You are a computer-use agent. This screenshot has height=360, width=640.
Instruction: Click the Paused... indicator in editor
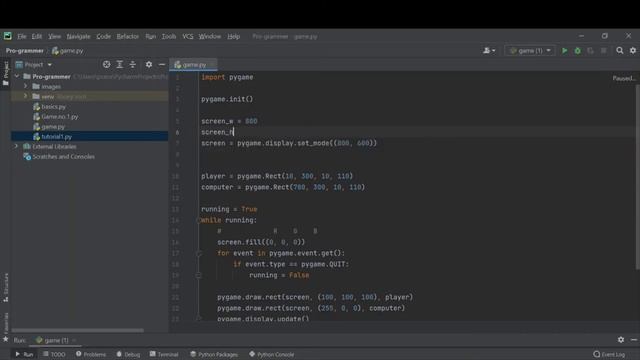coord(624,78)
